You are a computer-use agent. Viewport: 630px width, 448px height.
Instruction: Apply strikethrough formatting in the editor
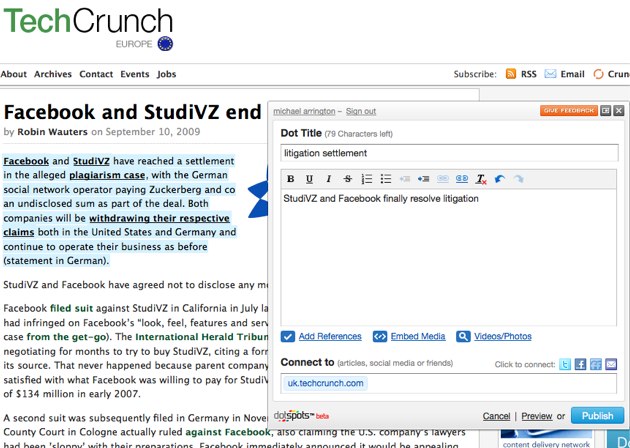tap(348, 179)
